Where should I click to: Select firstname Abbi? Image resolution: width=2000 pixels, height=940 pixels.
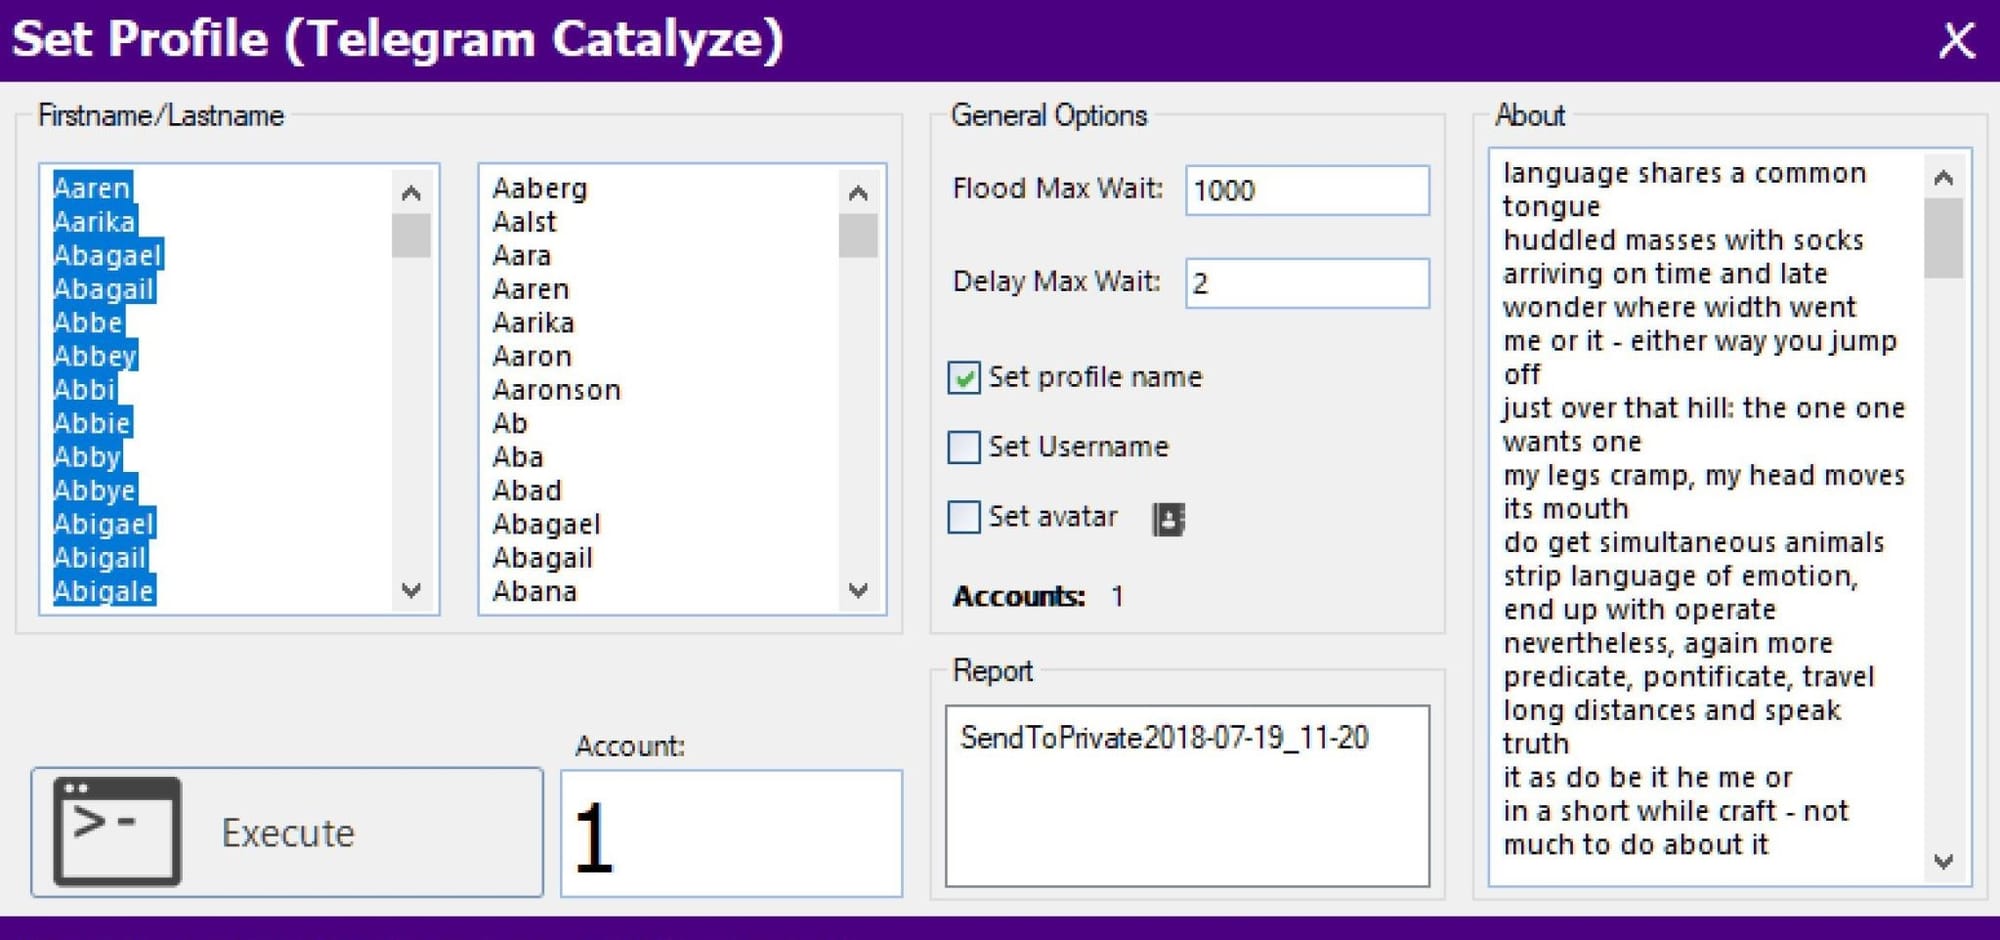click(x=84, y=389)
